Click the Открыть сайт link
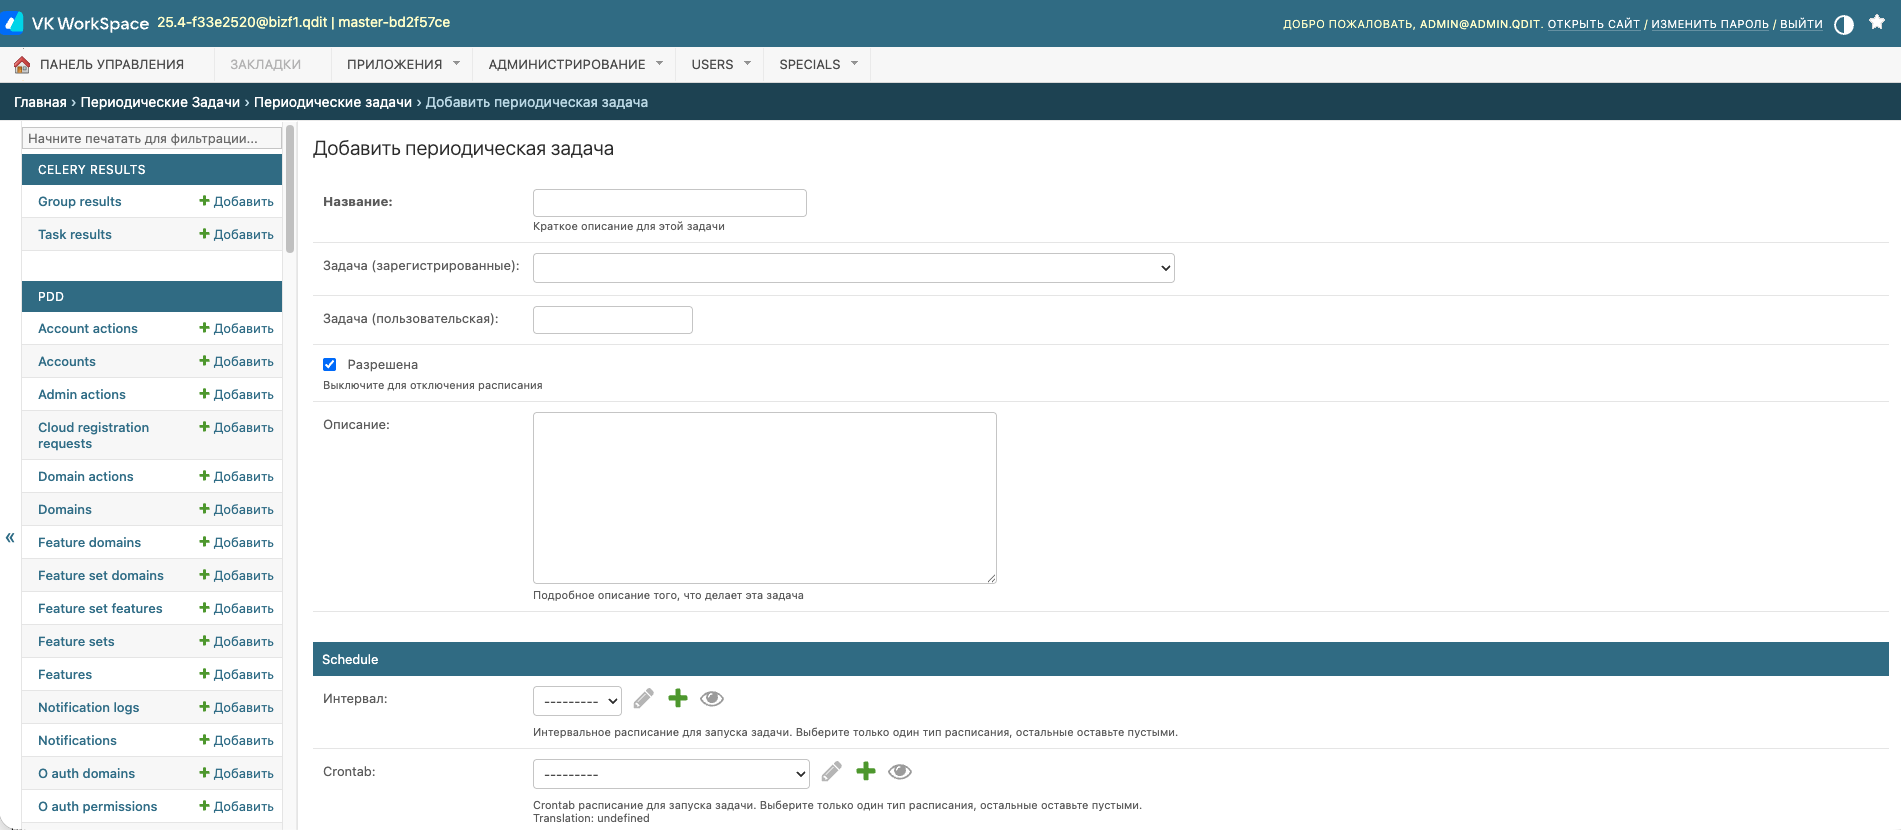 click(1594, 24)
